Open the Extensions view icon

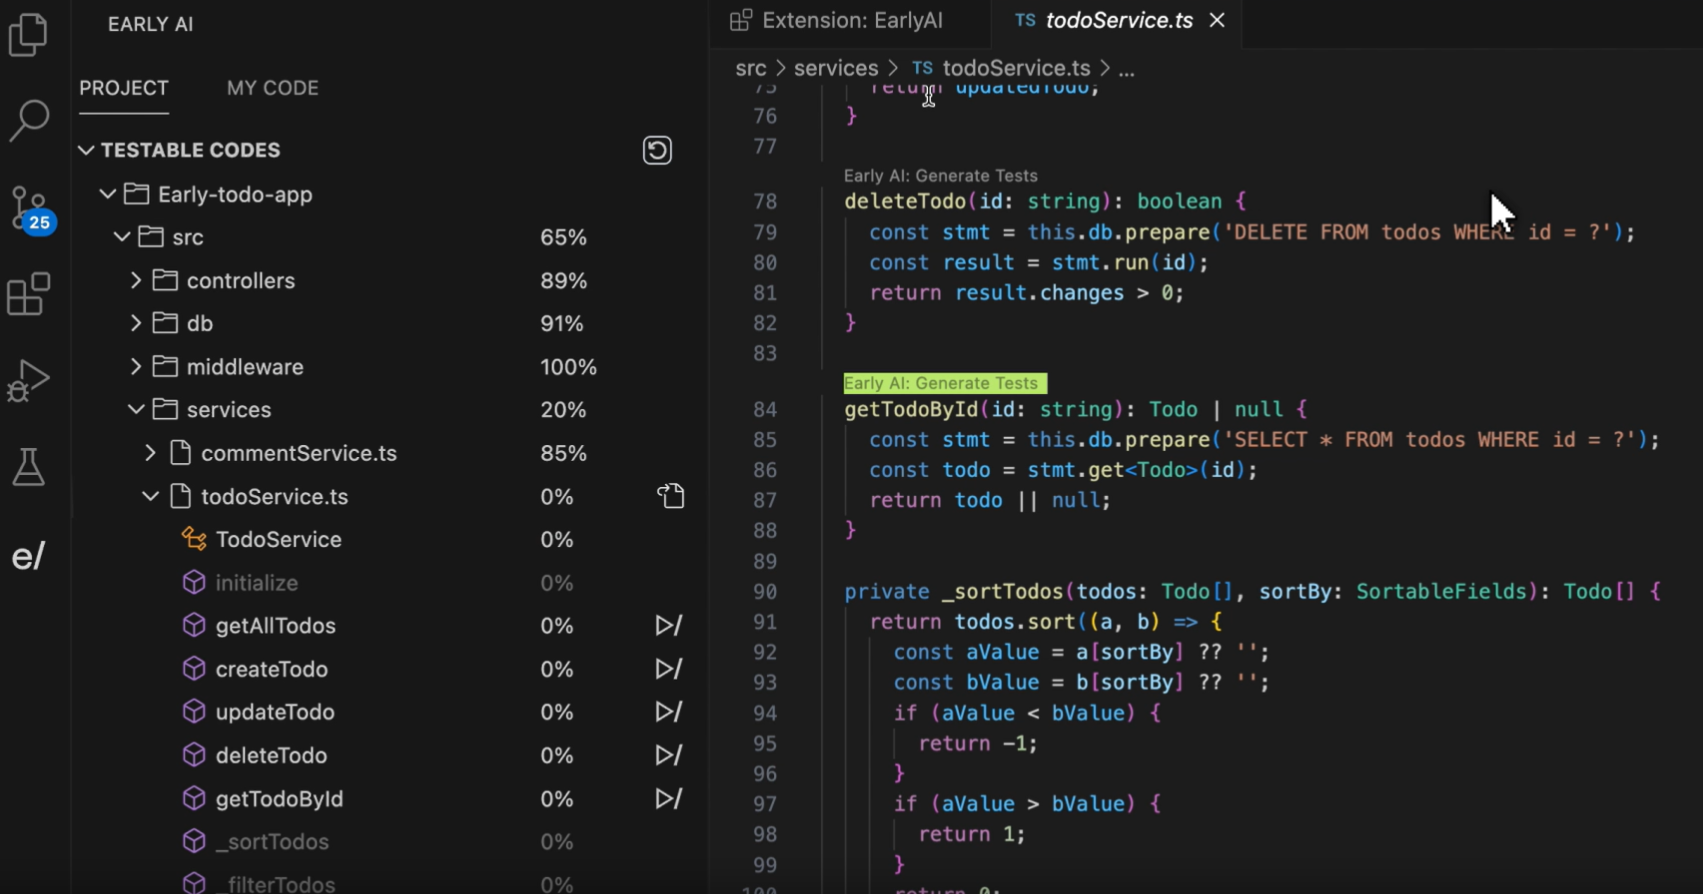(x=28, y=294)
